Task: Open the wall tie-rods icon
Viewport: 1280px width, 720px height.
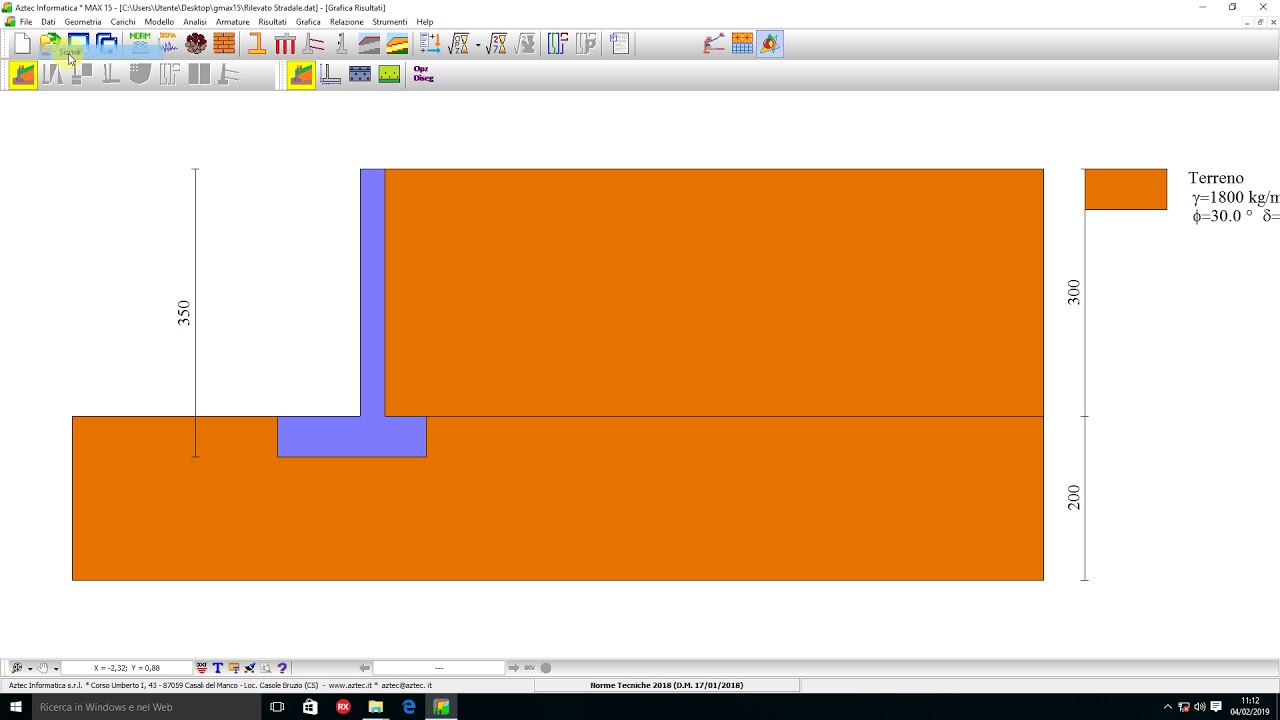Action: [x=314, y=44]
